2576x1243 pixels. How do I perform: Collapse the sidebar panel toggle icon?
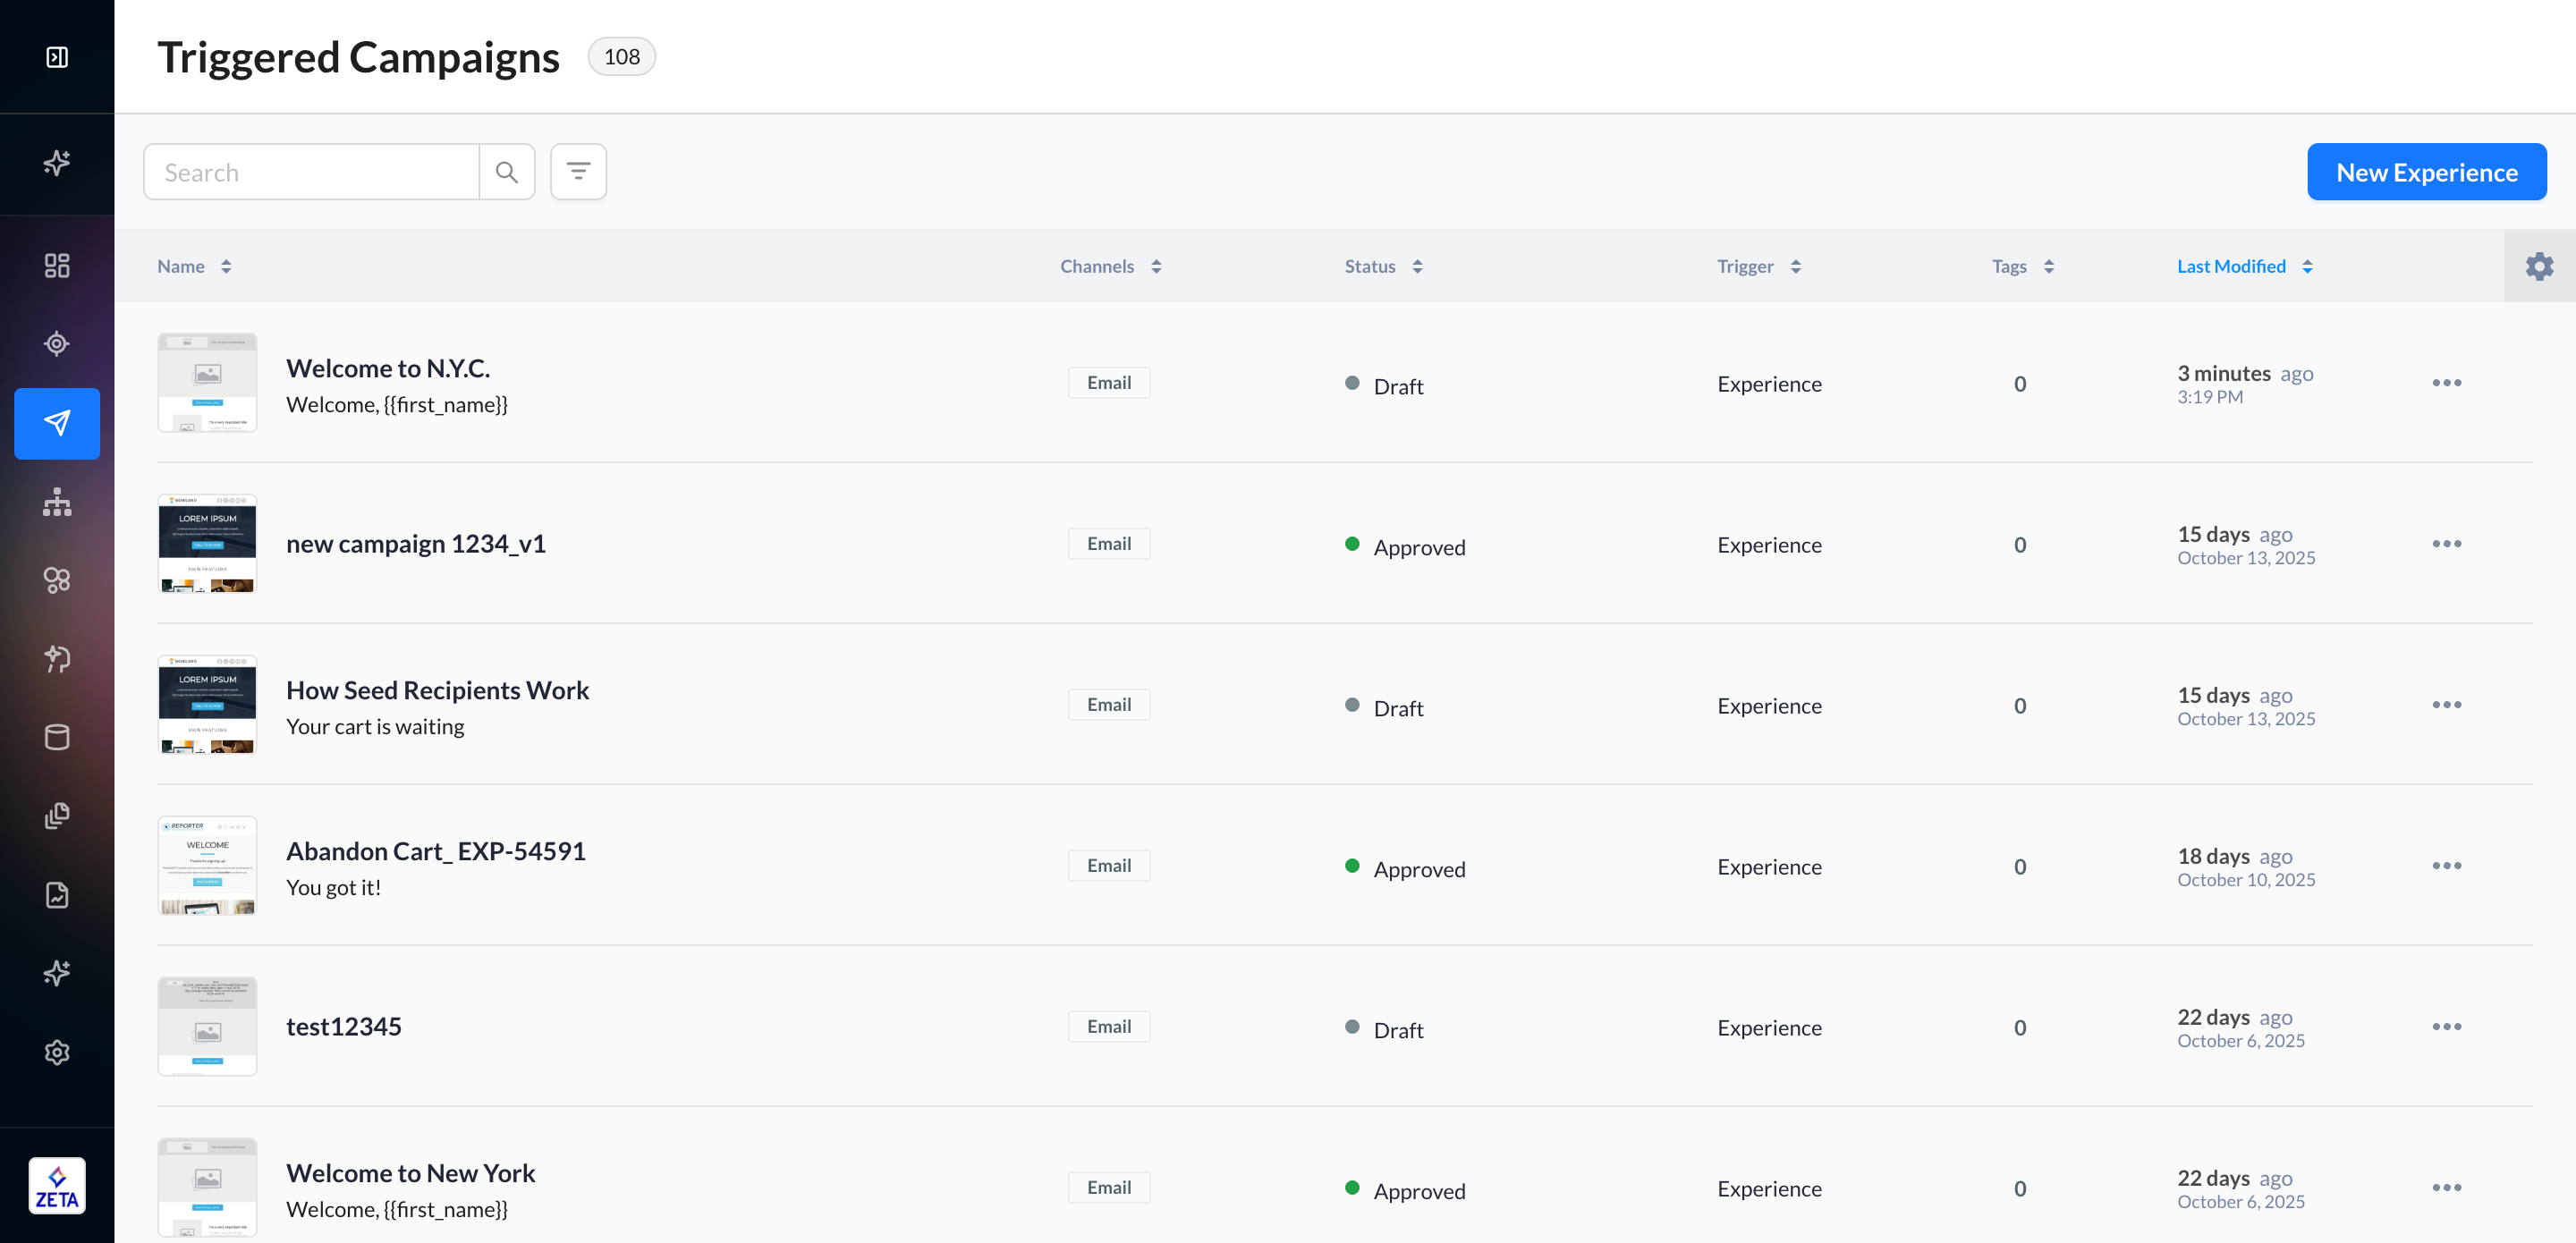[x=57, y=57]
